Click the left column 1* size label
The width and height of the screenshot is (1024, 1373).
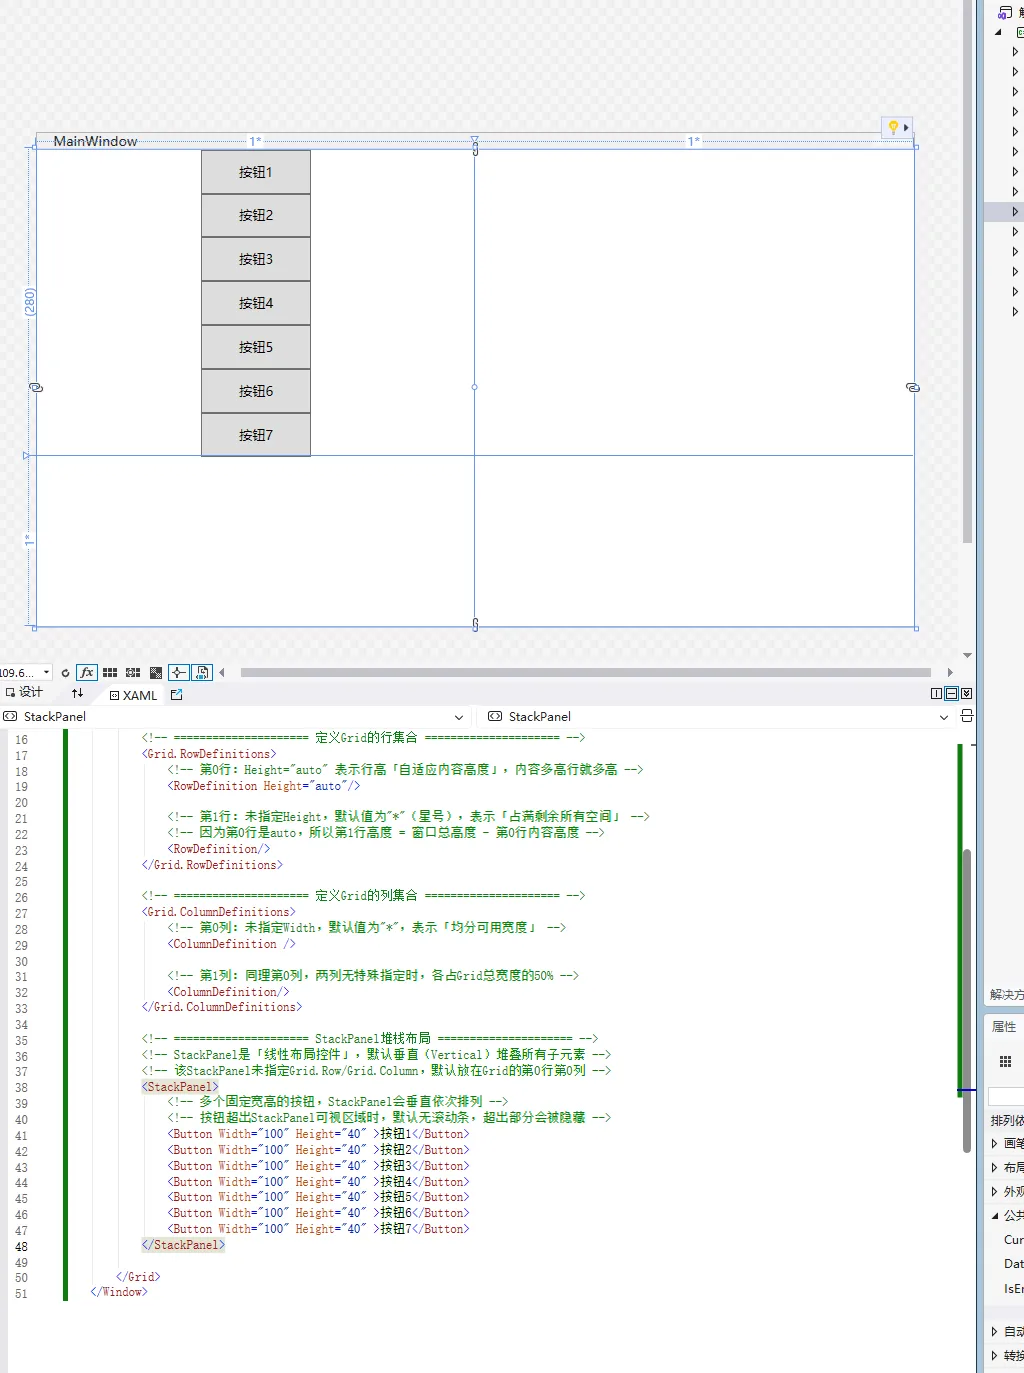point(255,141)
